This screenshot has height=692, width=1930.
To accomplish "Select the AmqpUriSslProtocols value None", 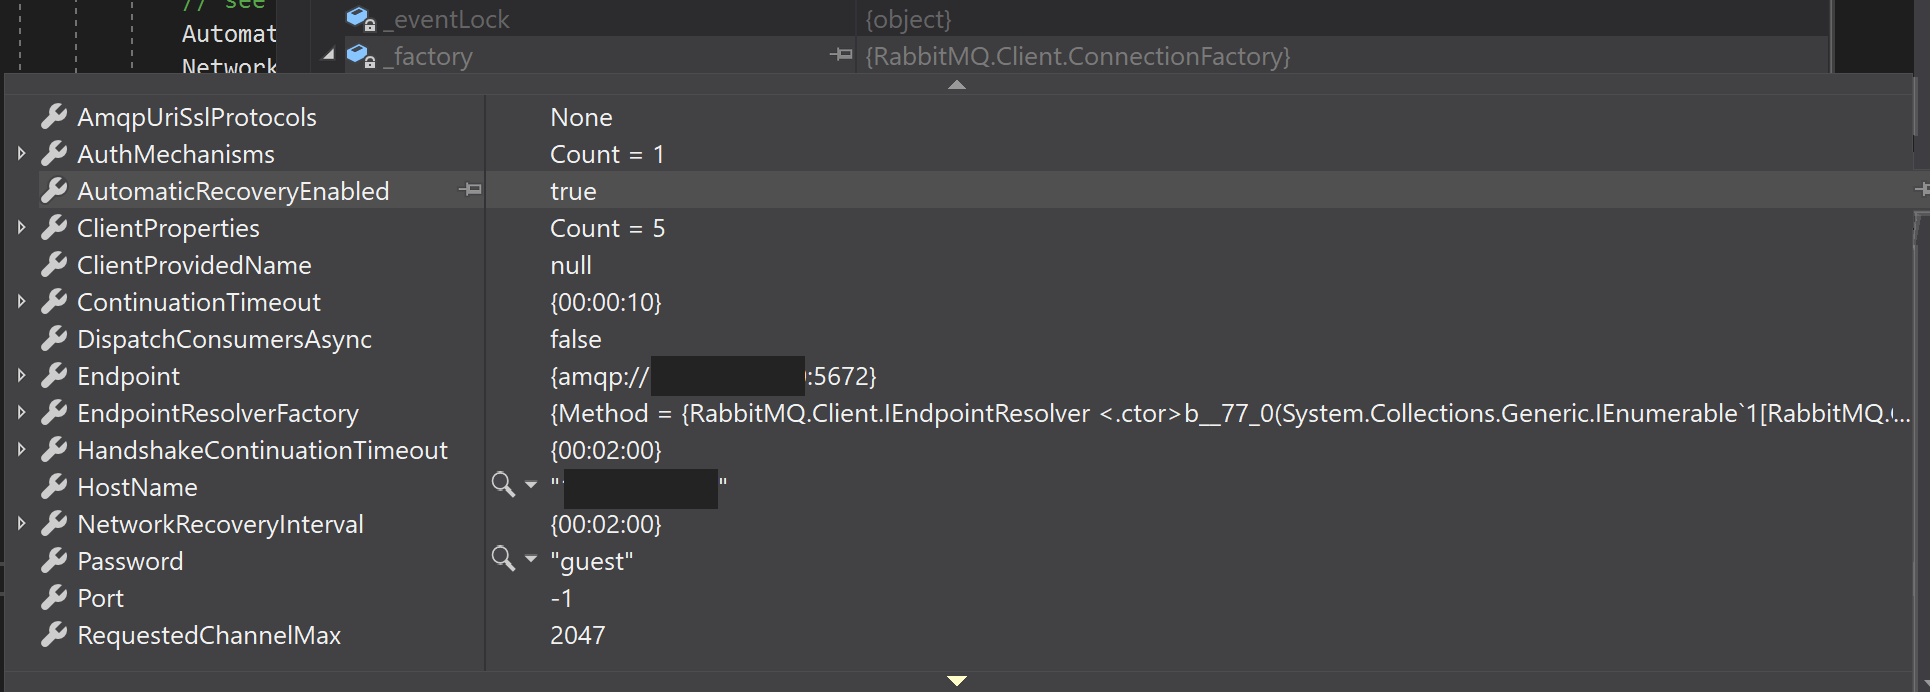I will 581,117.
